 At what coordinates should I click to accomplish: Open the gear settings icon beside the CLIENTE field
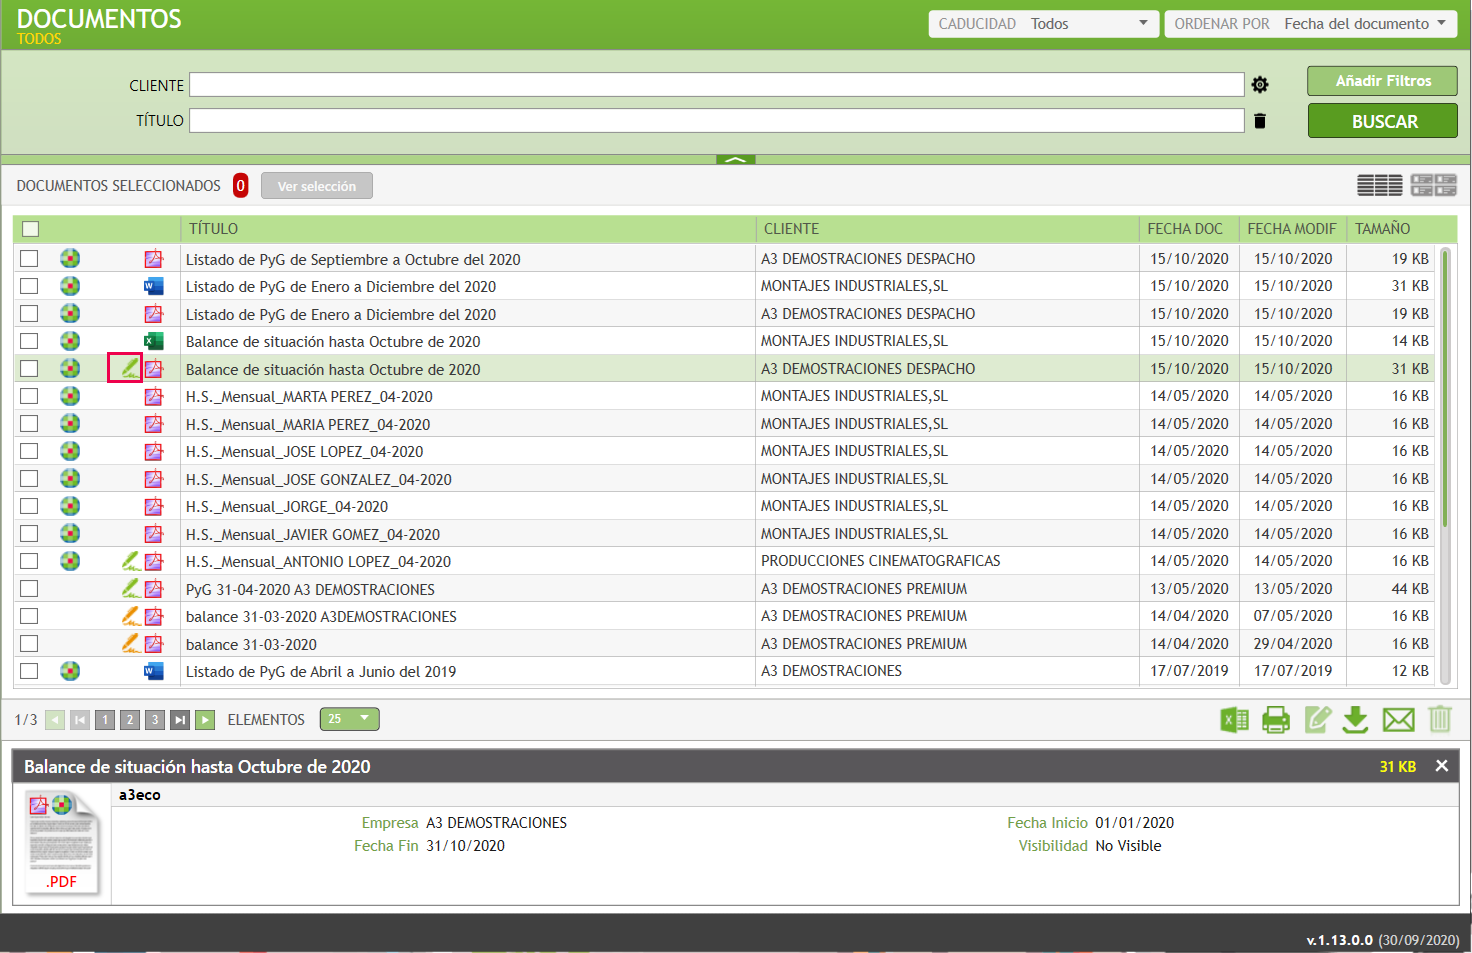[x=1260, y=85]
